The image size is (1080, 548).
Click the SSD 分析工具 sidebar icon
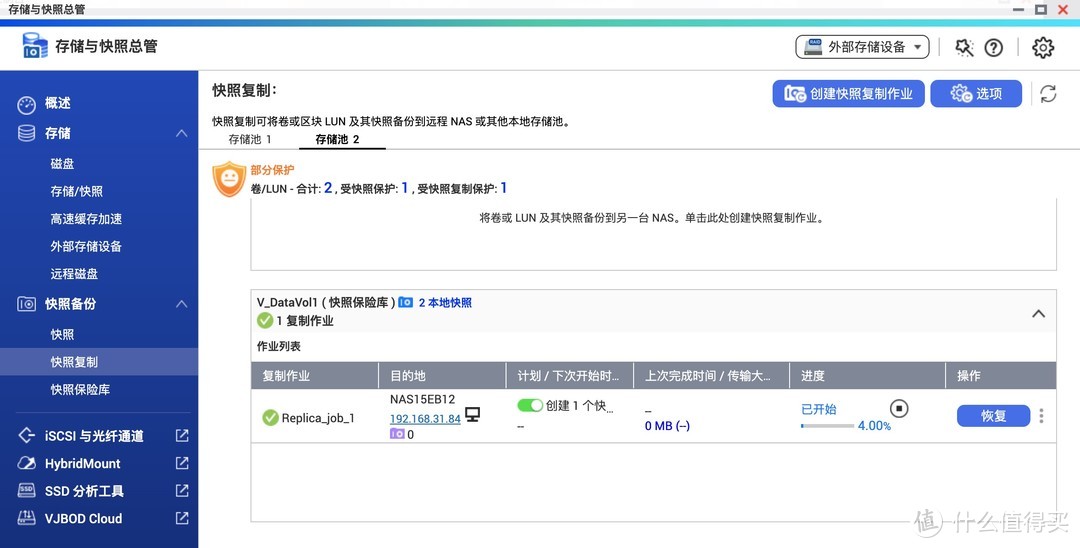[x=26, y=490]
